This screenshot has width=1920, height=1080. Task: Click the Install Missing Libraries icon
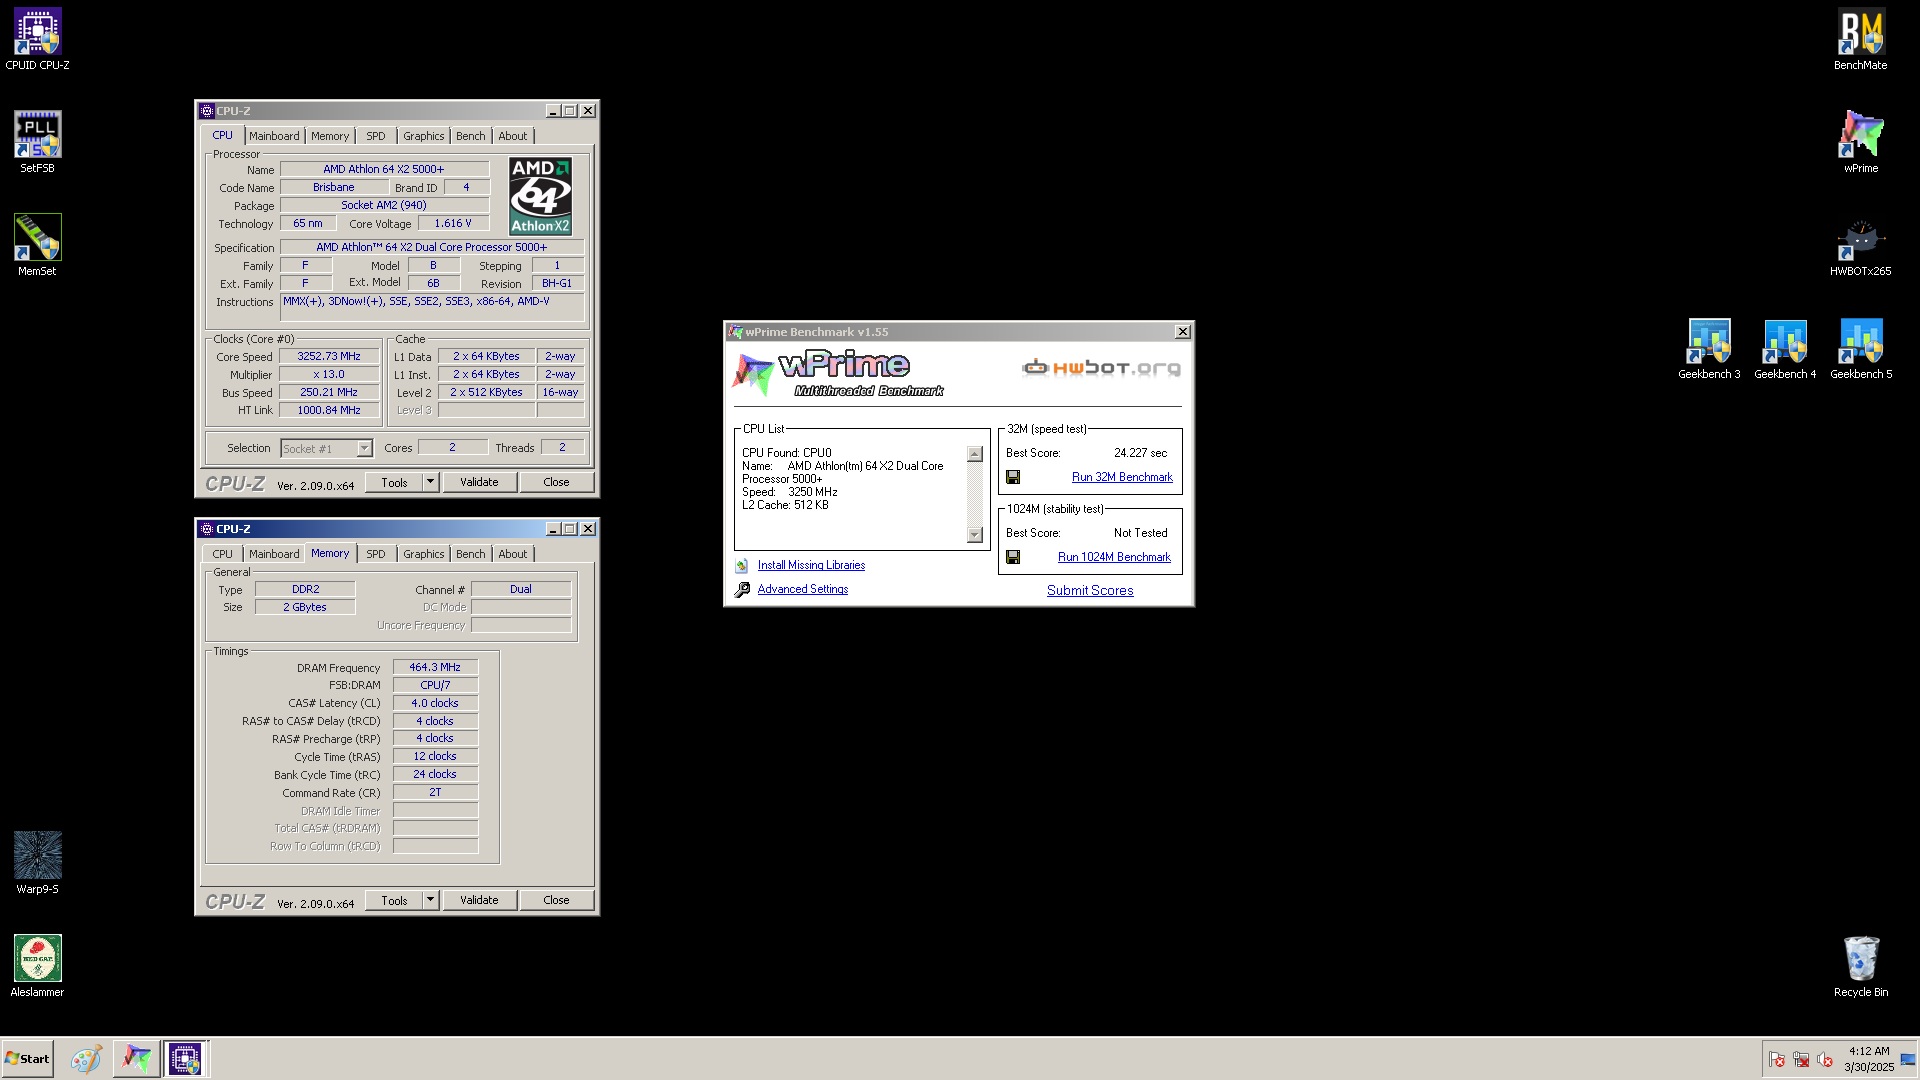coord(742,566)
